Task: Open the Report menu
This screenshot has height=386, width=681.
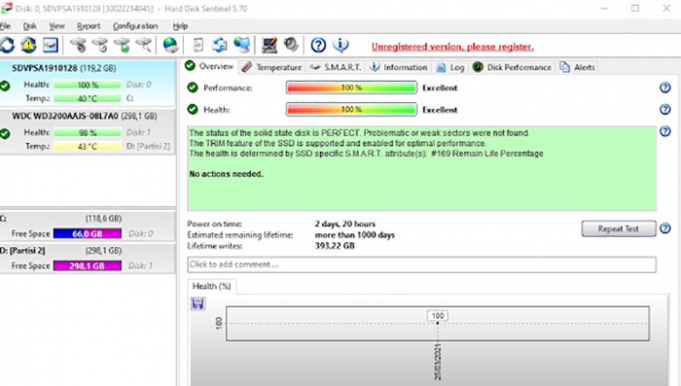Action: pos(88,26)
